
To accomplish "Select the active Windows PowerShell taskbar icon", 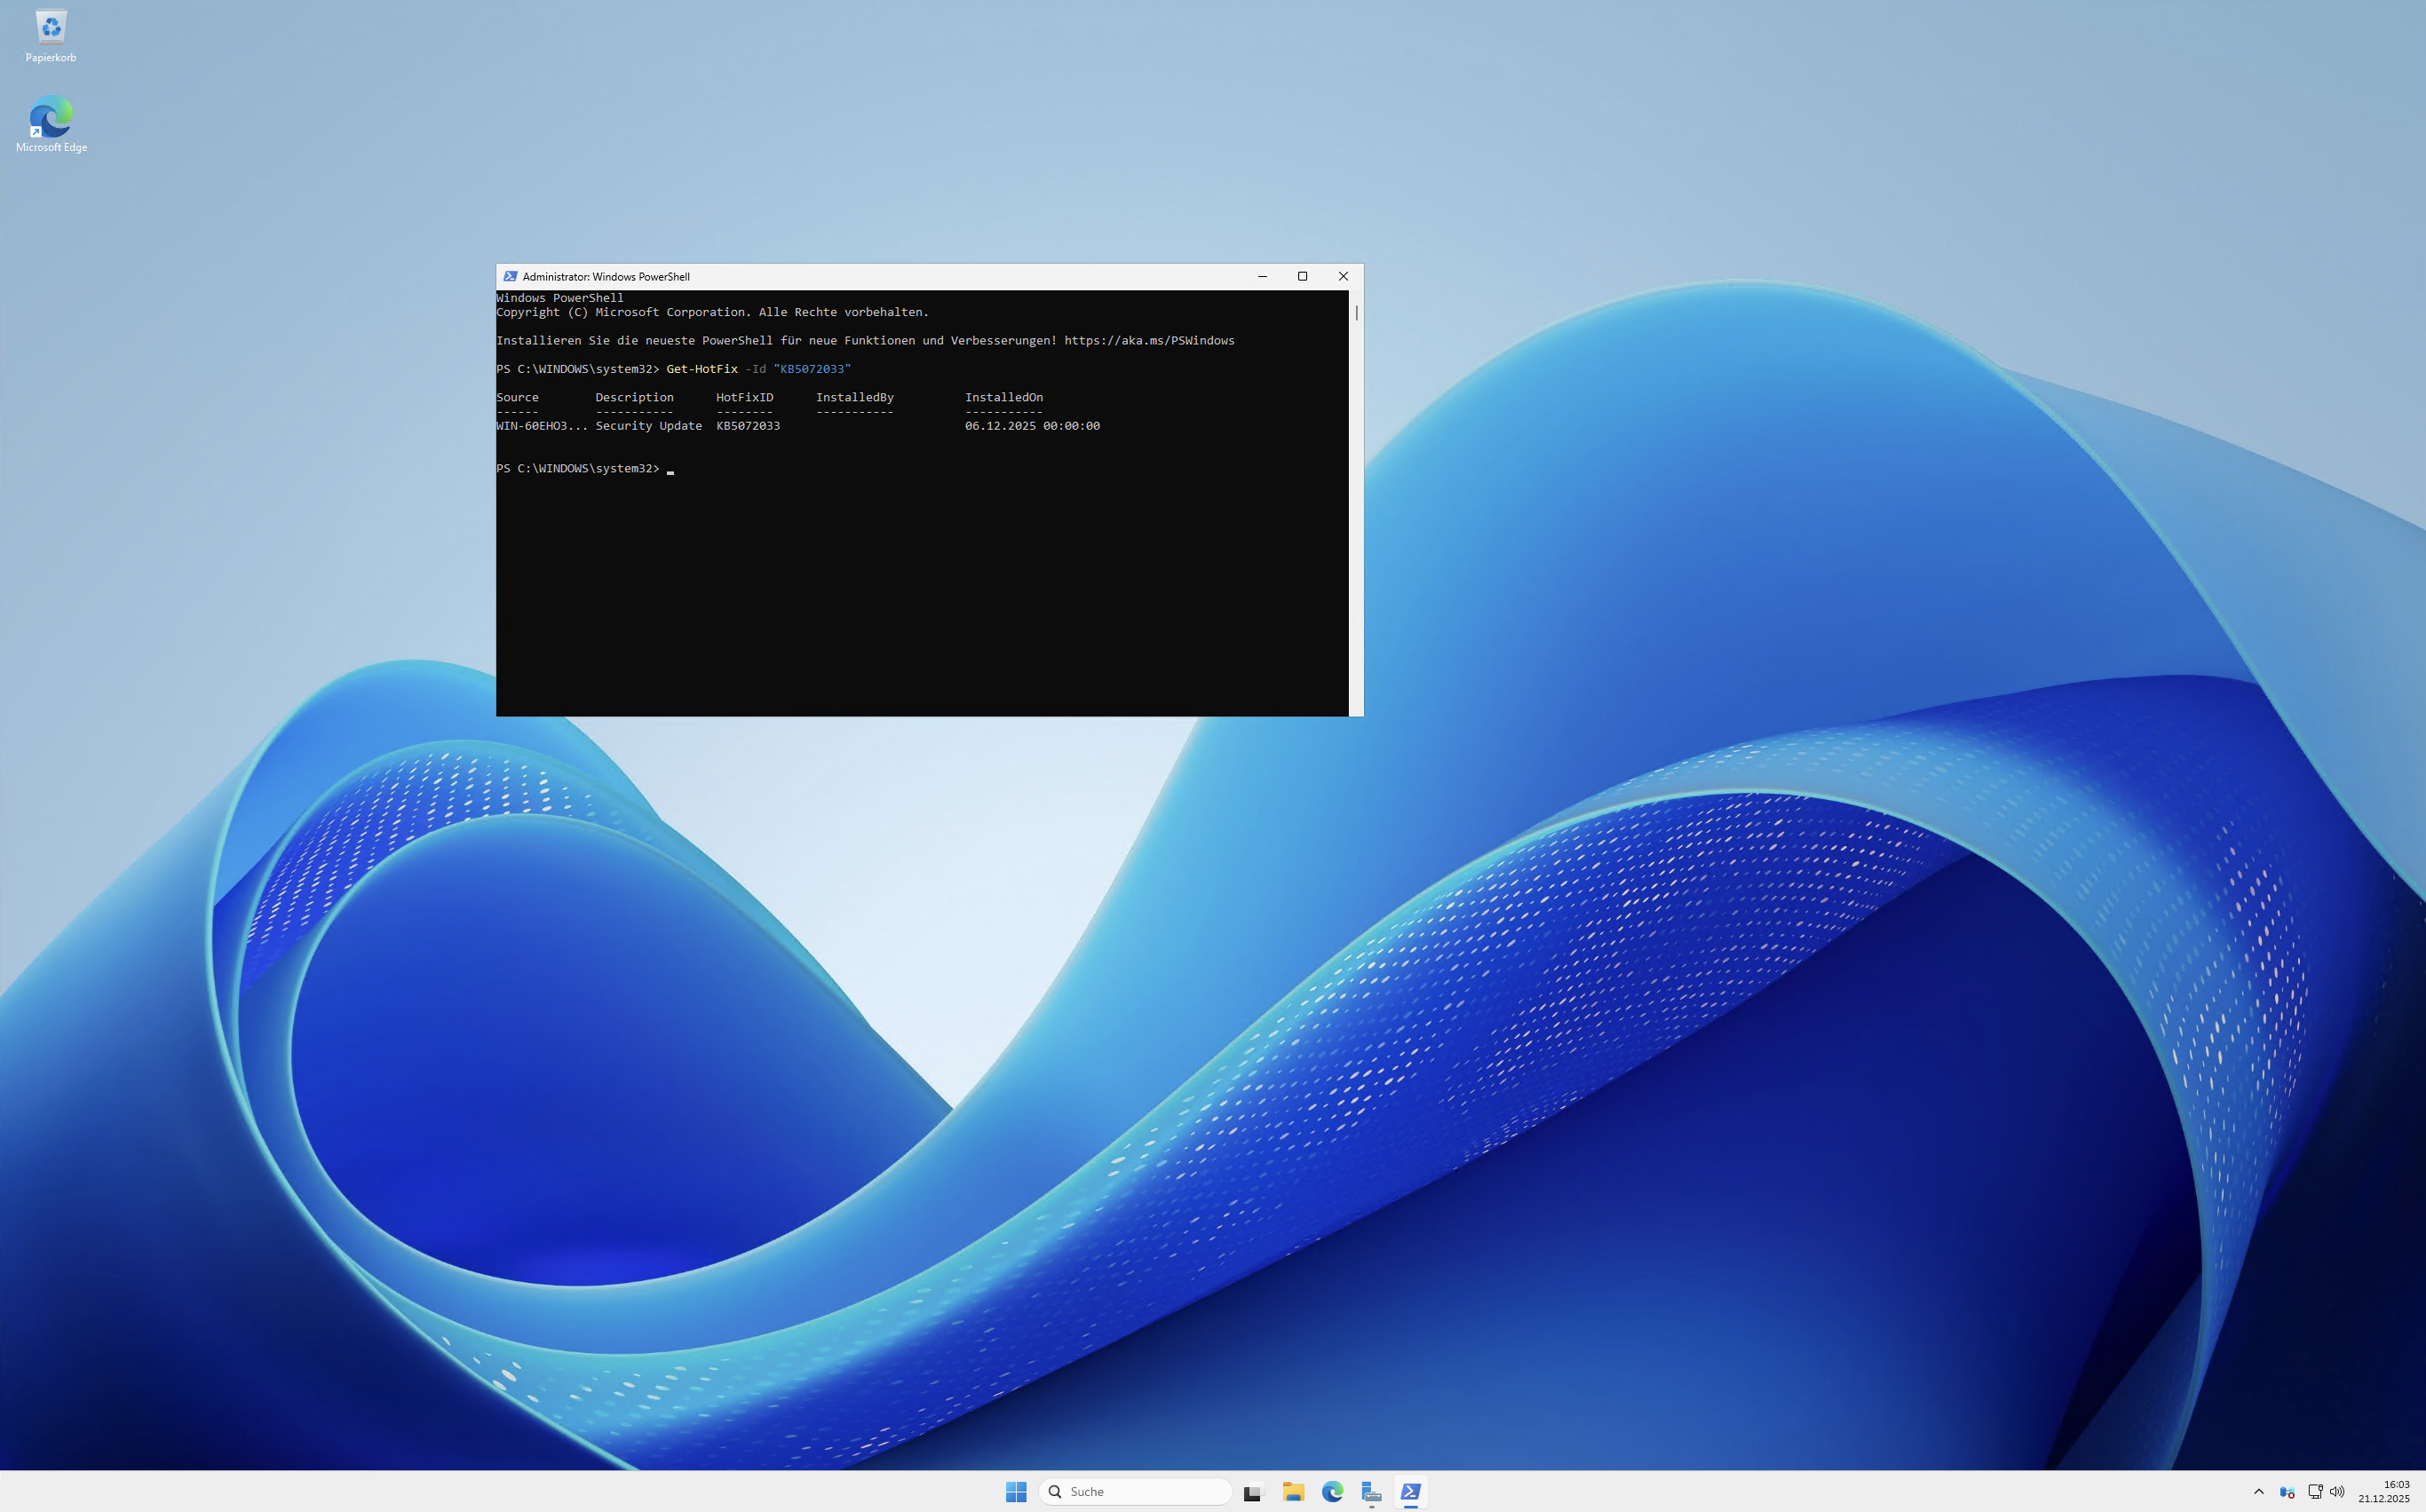I will tap(1411, 1491).
